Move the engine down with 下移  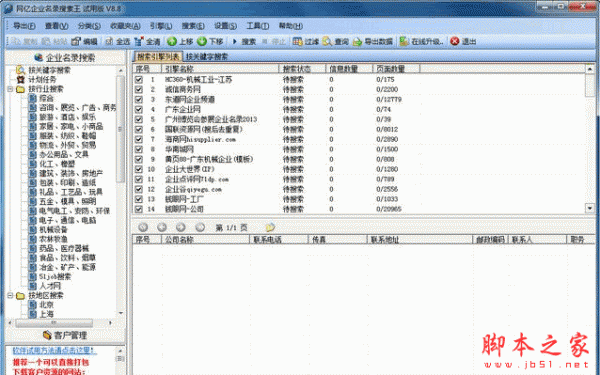[x=202, y=41]
